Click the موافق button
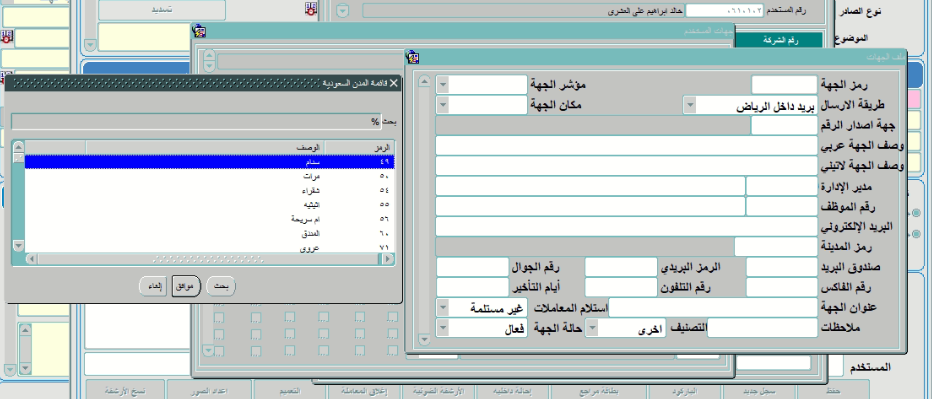Viewport: 932px width, 399px height. (186, 286)
